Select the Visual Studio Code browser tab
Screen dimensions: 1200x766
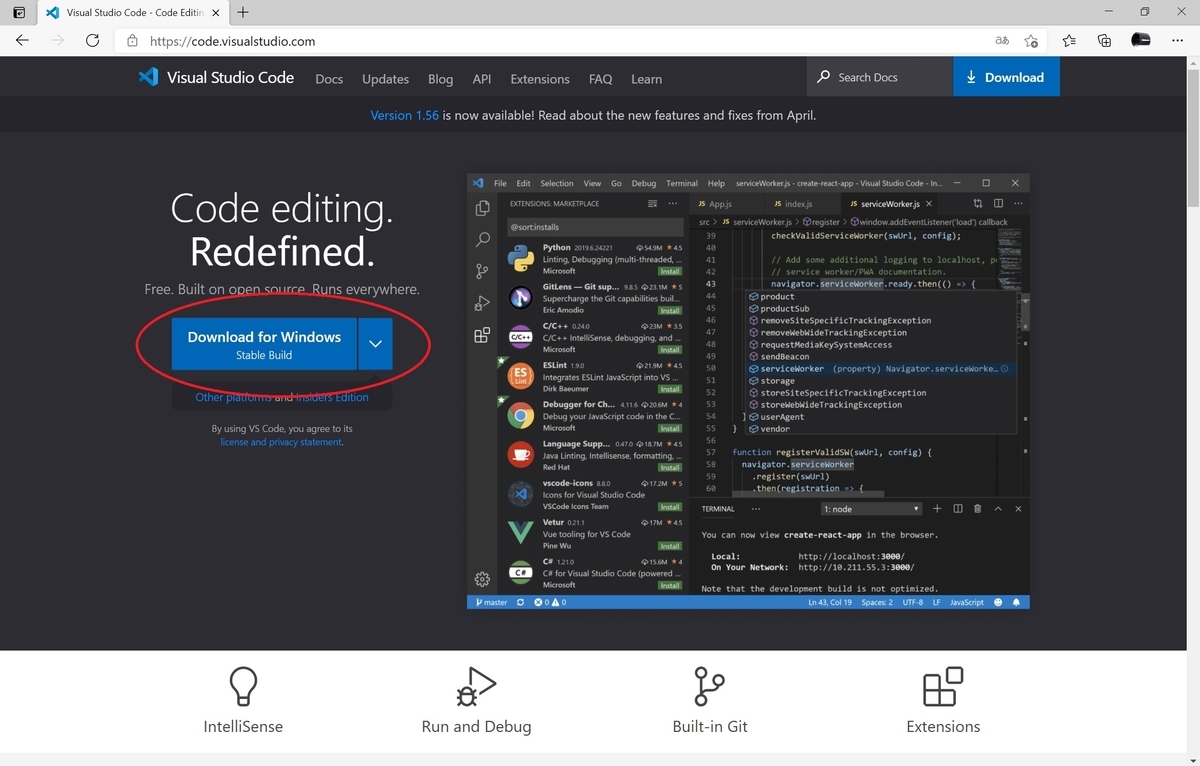[135, 13]
